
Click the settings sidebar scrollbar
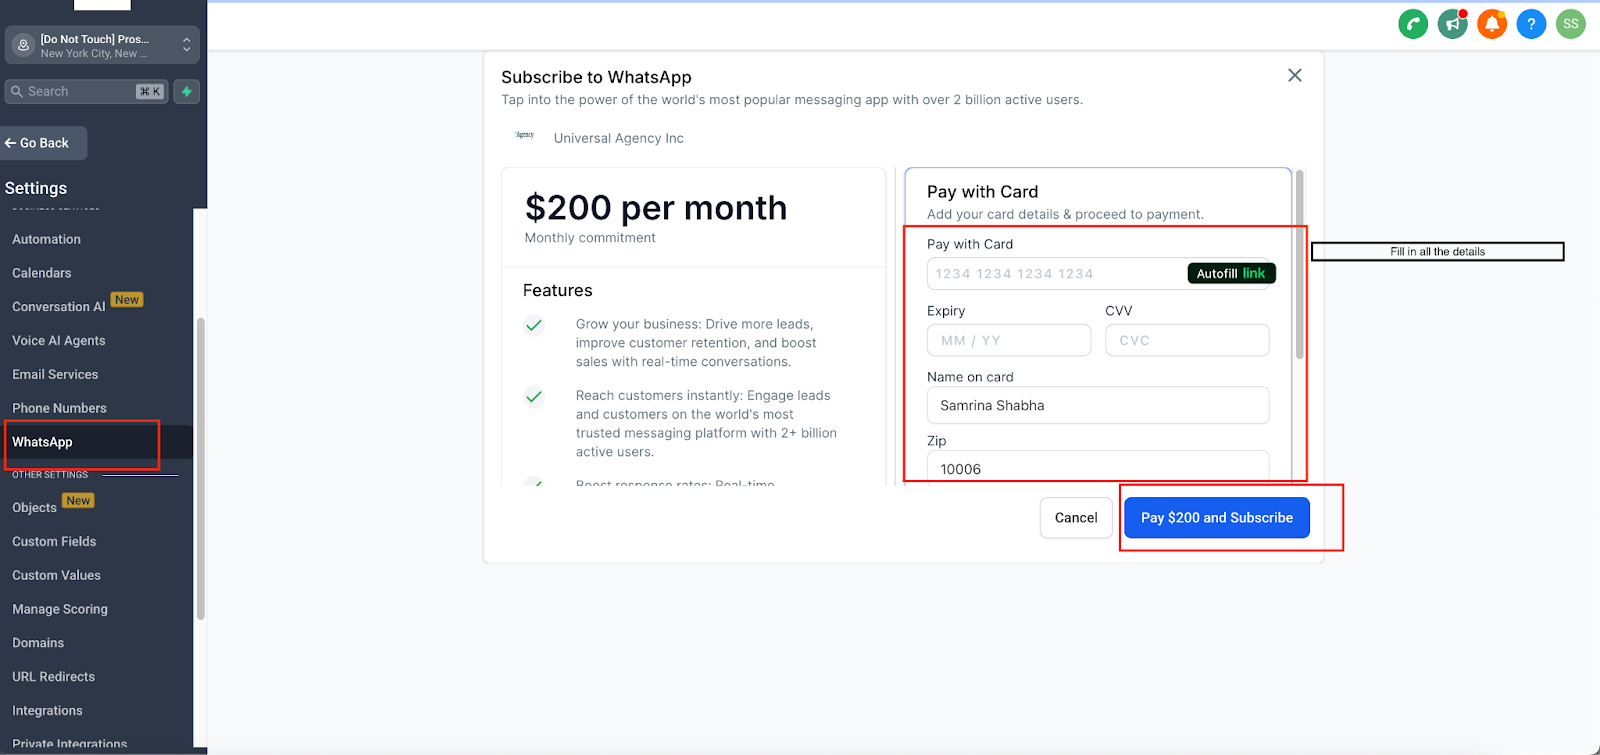200,469
